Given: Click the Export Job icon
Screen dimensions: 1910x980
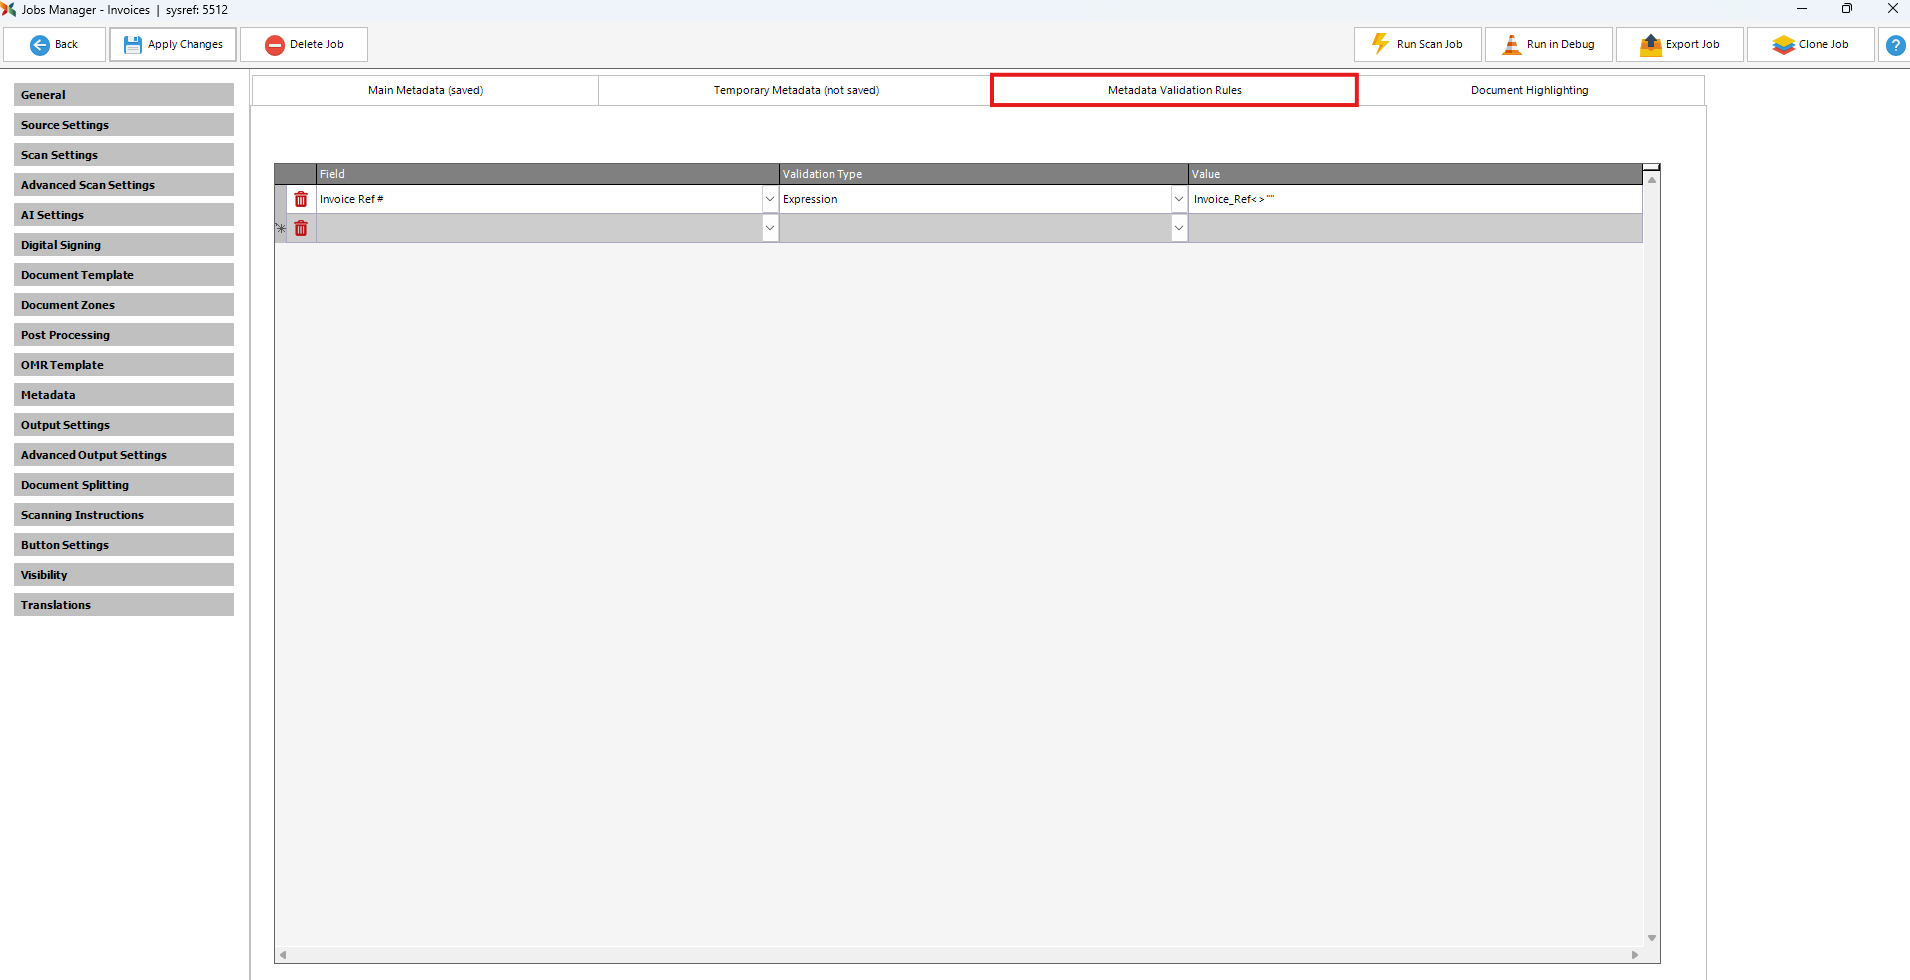Looking at the screenshot, I should pyautogui.click(x=1650, y=45).
